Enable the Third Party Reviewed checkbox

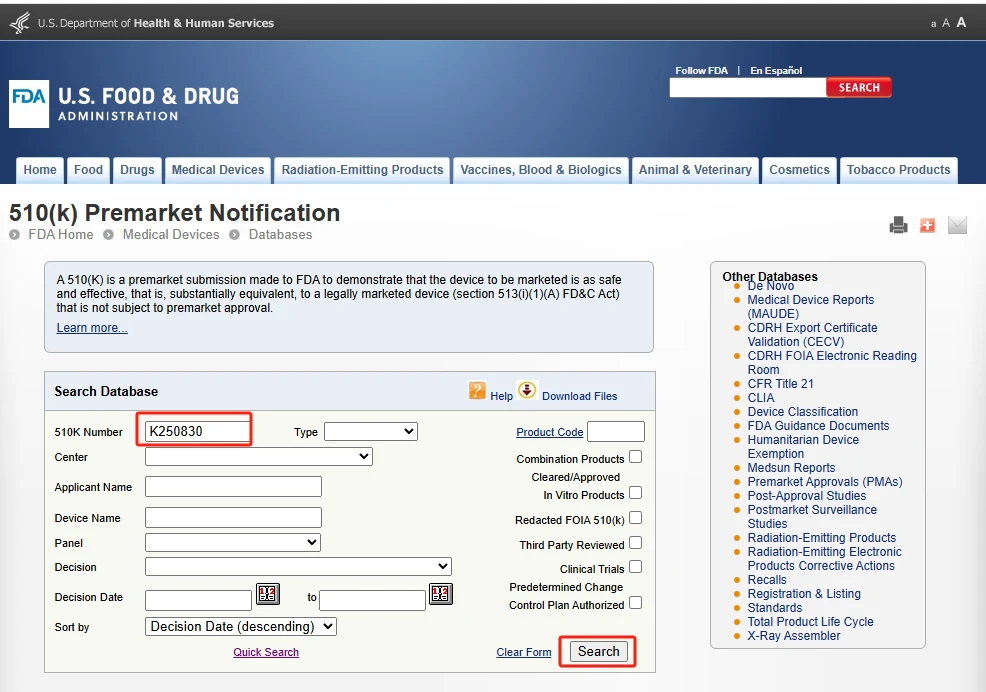[x=636, y=543]
